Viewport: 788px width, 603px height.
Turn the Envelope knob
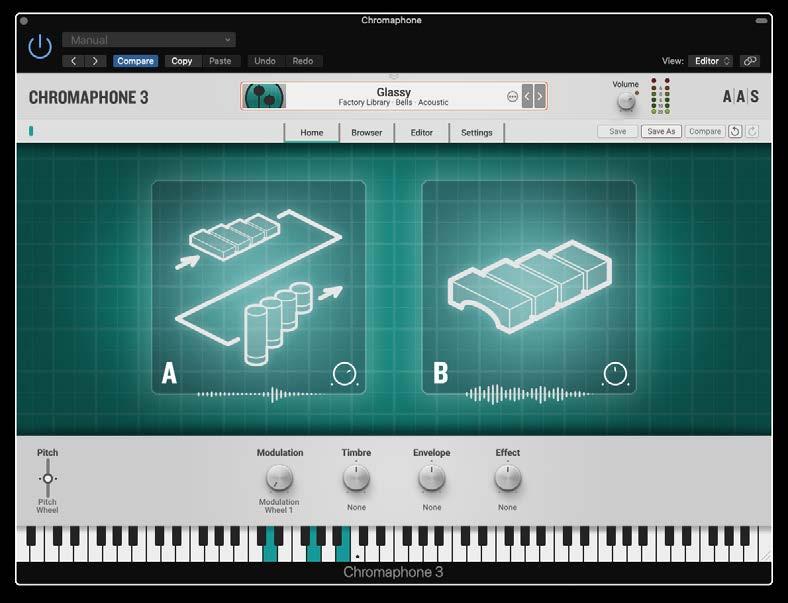tap(432, 478)
